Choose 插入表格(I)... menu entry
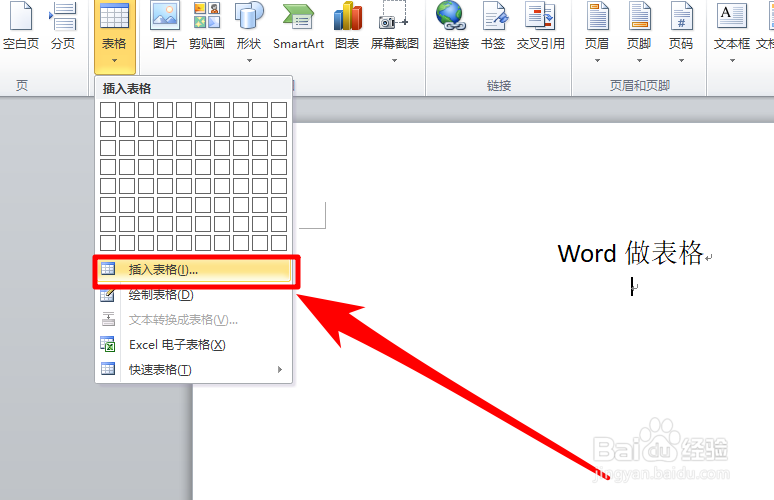This screenshot has width=774, height=500. tap(194, 270)
